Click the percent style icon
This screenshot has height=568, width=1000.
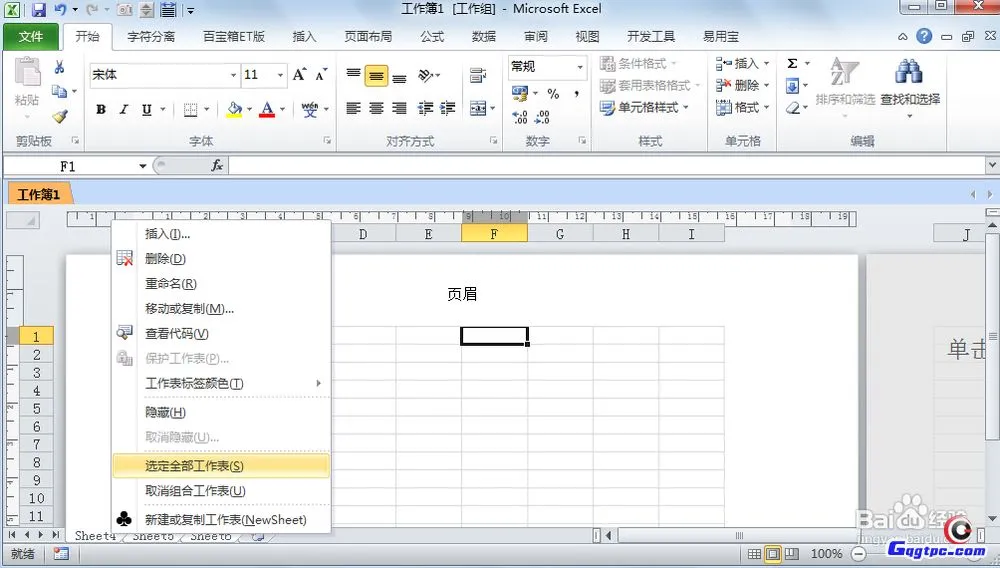pos(551,93)
